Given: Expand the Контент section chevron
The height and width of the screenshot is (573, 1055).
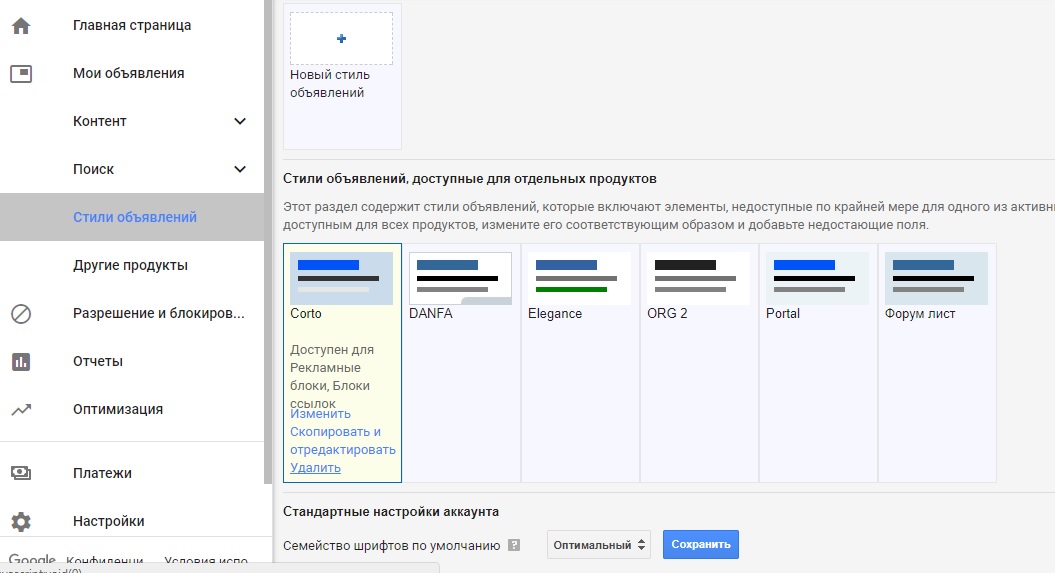Looking at the screenshot, I should (240, 122).
